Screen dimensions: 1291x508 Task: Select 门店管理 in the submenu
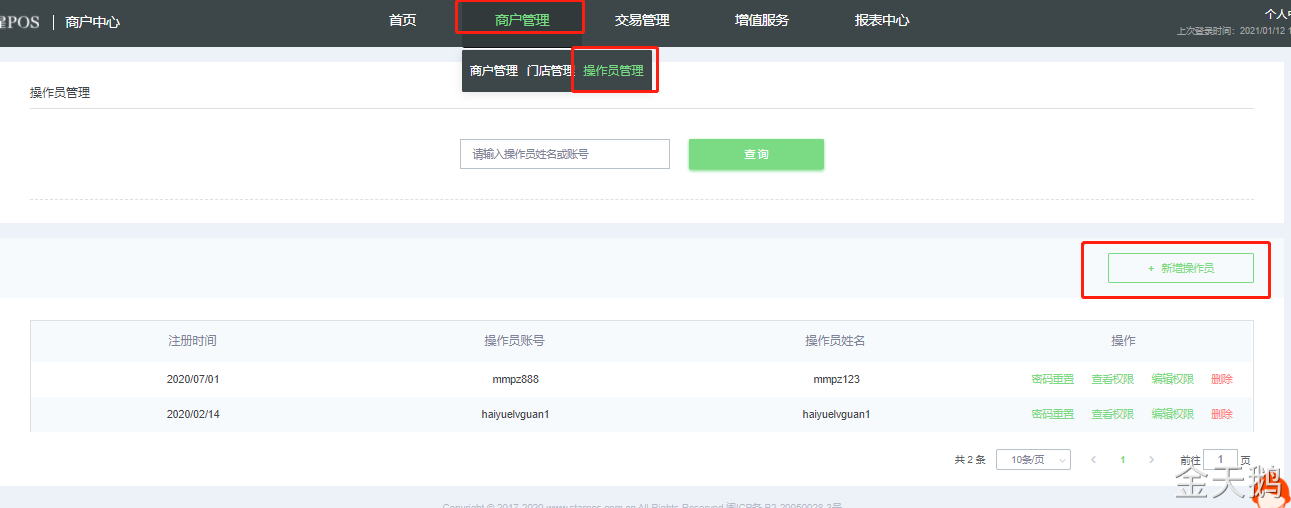click(550, 71)
